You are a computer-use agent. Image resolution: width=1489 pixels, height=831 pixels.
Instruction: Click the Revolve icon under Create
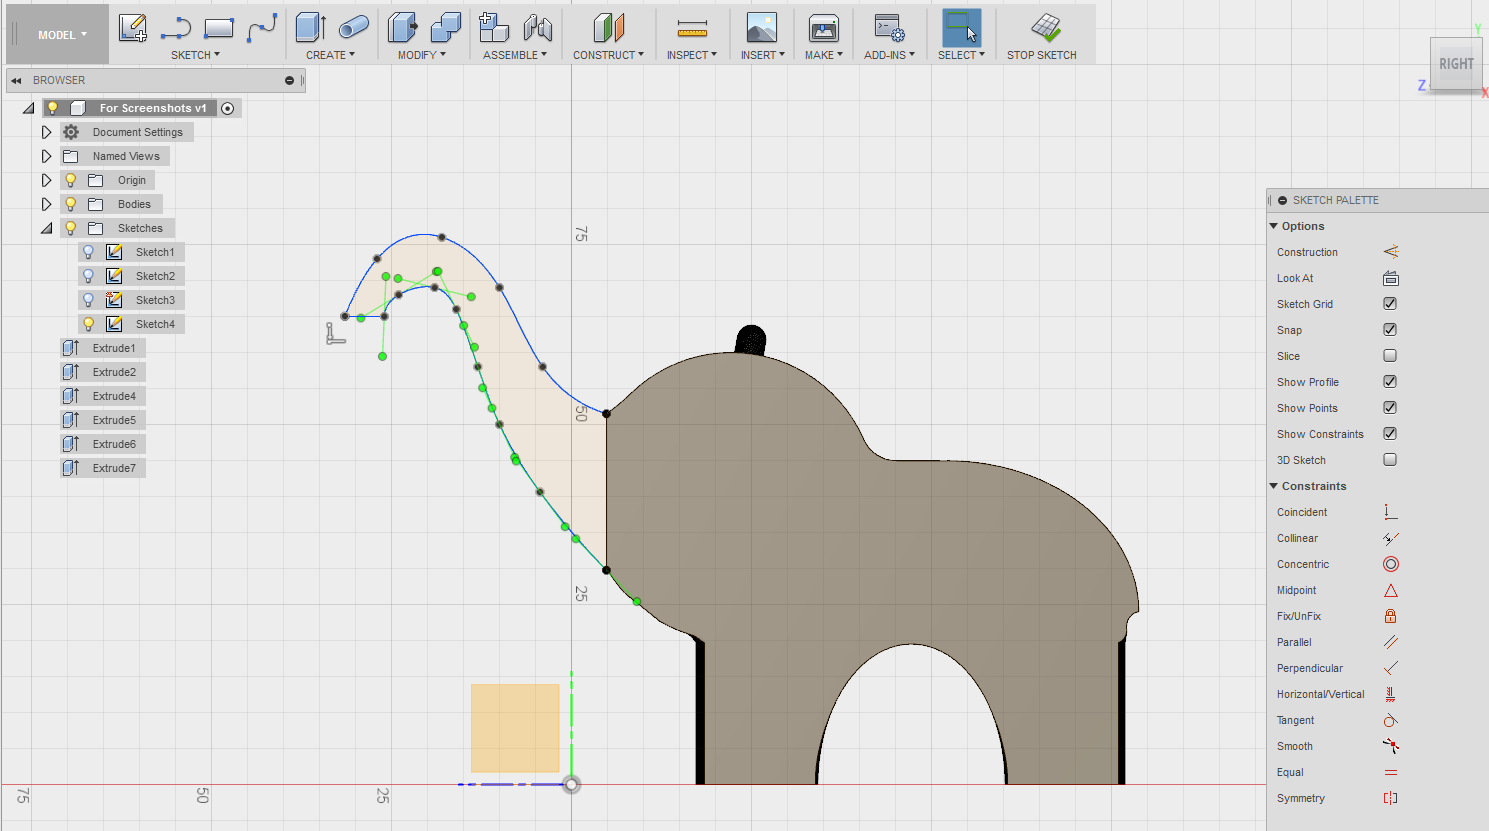pos(353,28)
